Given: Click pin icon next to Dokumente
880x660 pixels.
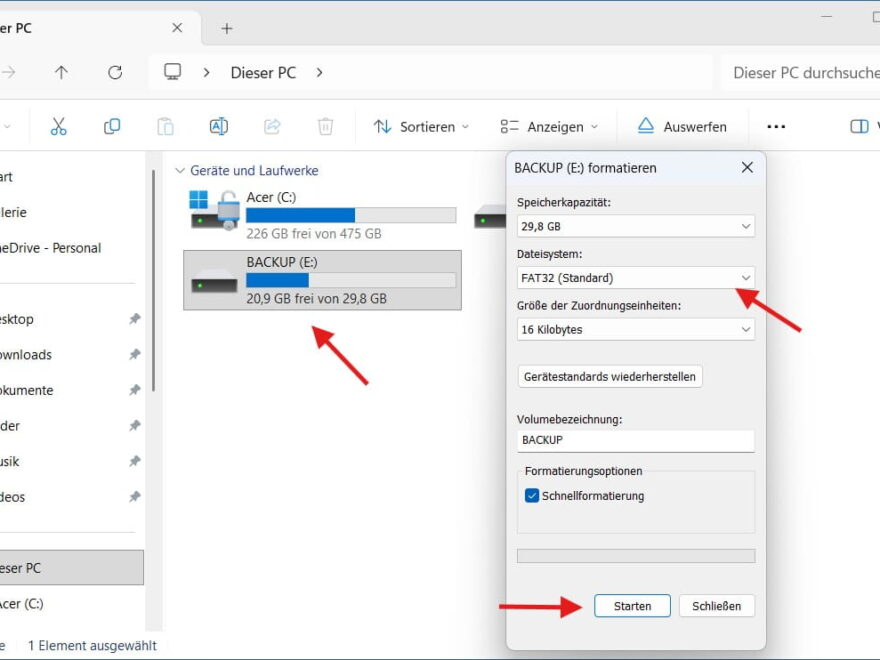Looking at the screenshot, I should (x=135, y=389).
